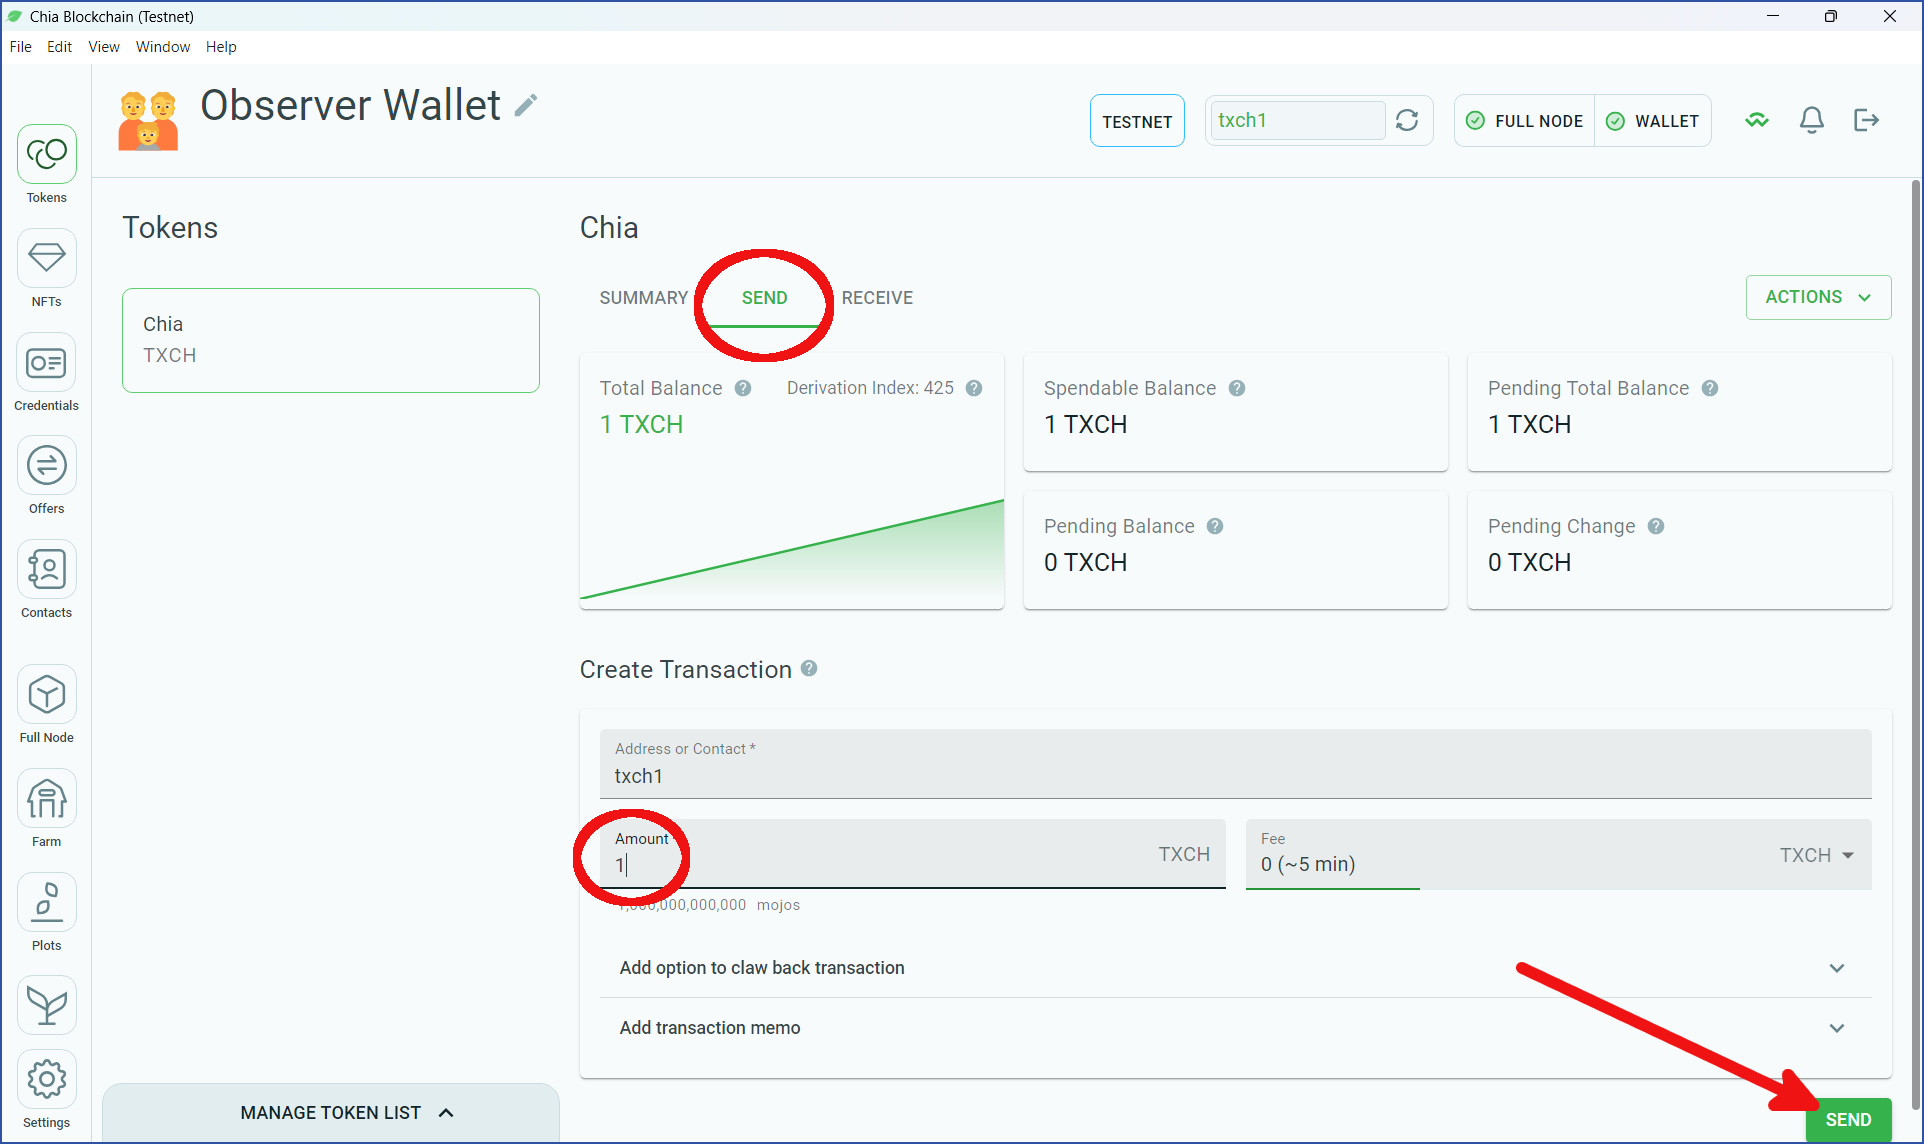The width and height of the screenshot is (1924, 1144).
Task: Switch to the RECEIVE tab
Action: pyautogui.click(x=877, y=298)
